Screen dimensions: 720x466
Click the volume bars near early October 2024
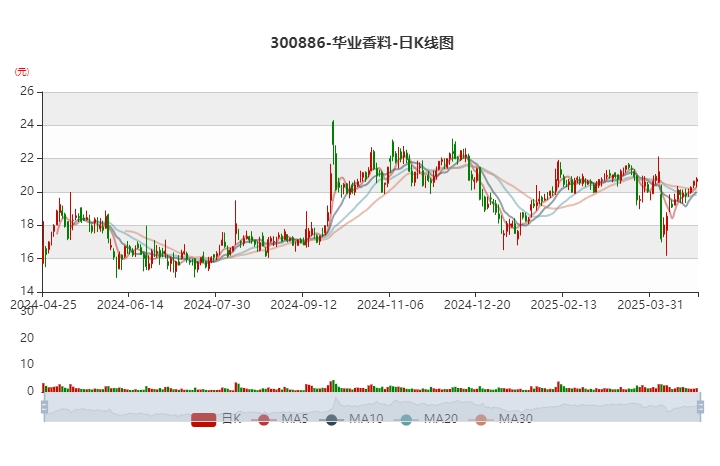click(x=333, y=386)
